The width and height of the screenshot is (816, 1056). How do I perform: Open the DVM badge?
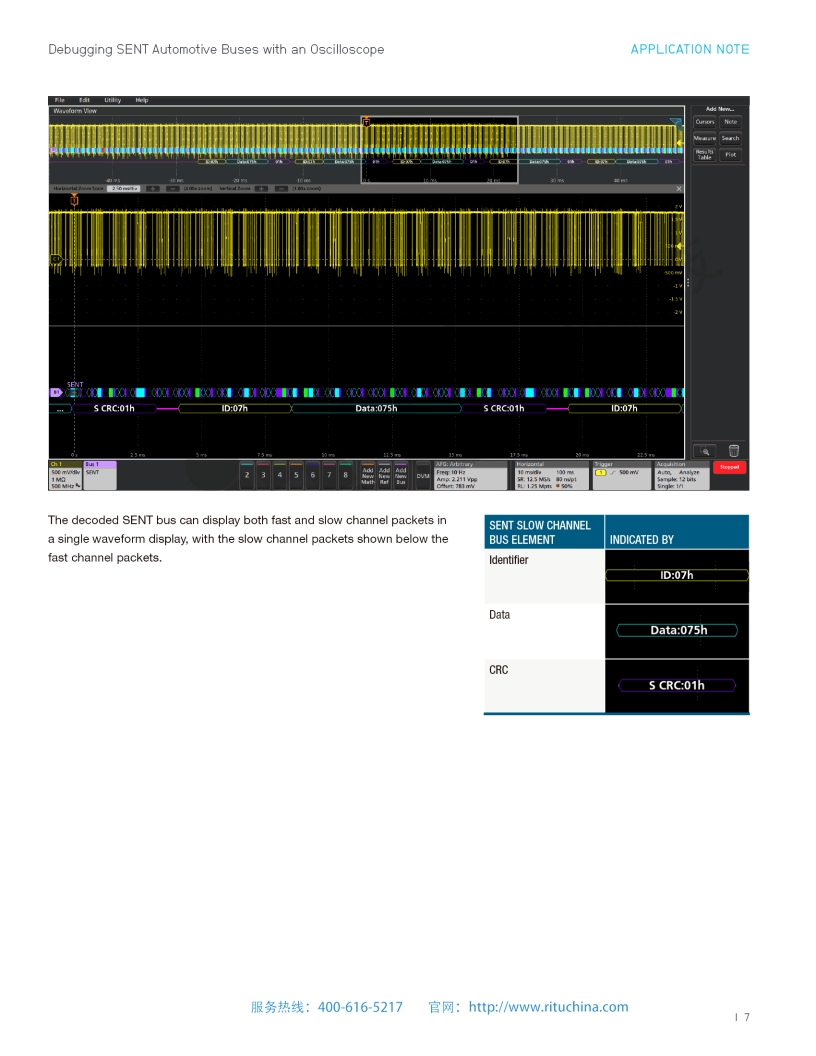tap(423, 475)
